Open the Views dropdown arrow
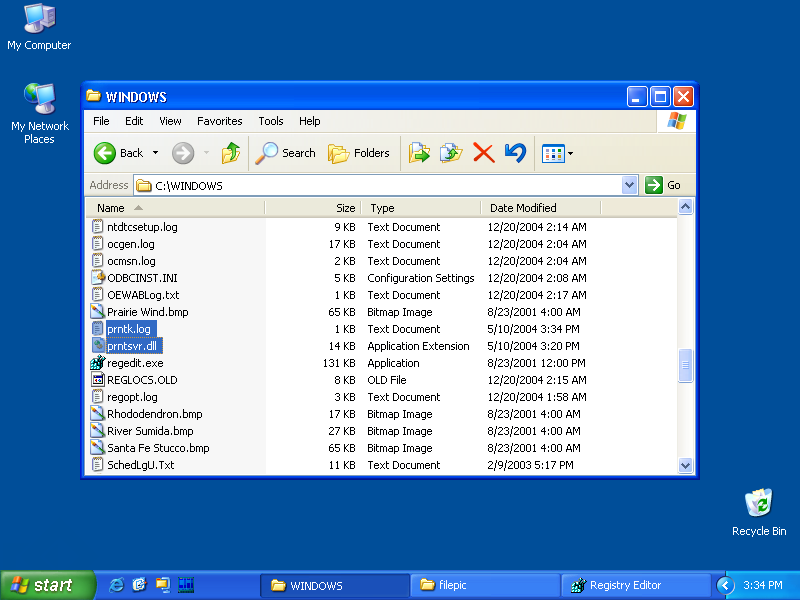 [570, 153]
